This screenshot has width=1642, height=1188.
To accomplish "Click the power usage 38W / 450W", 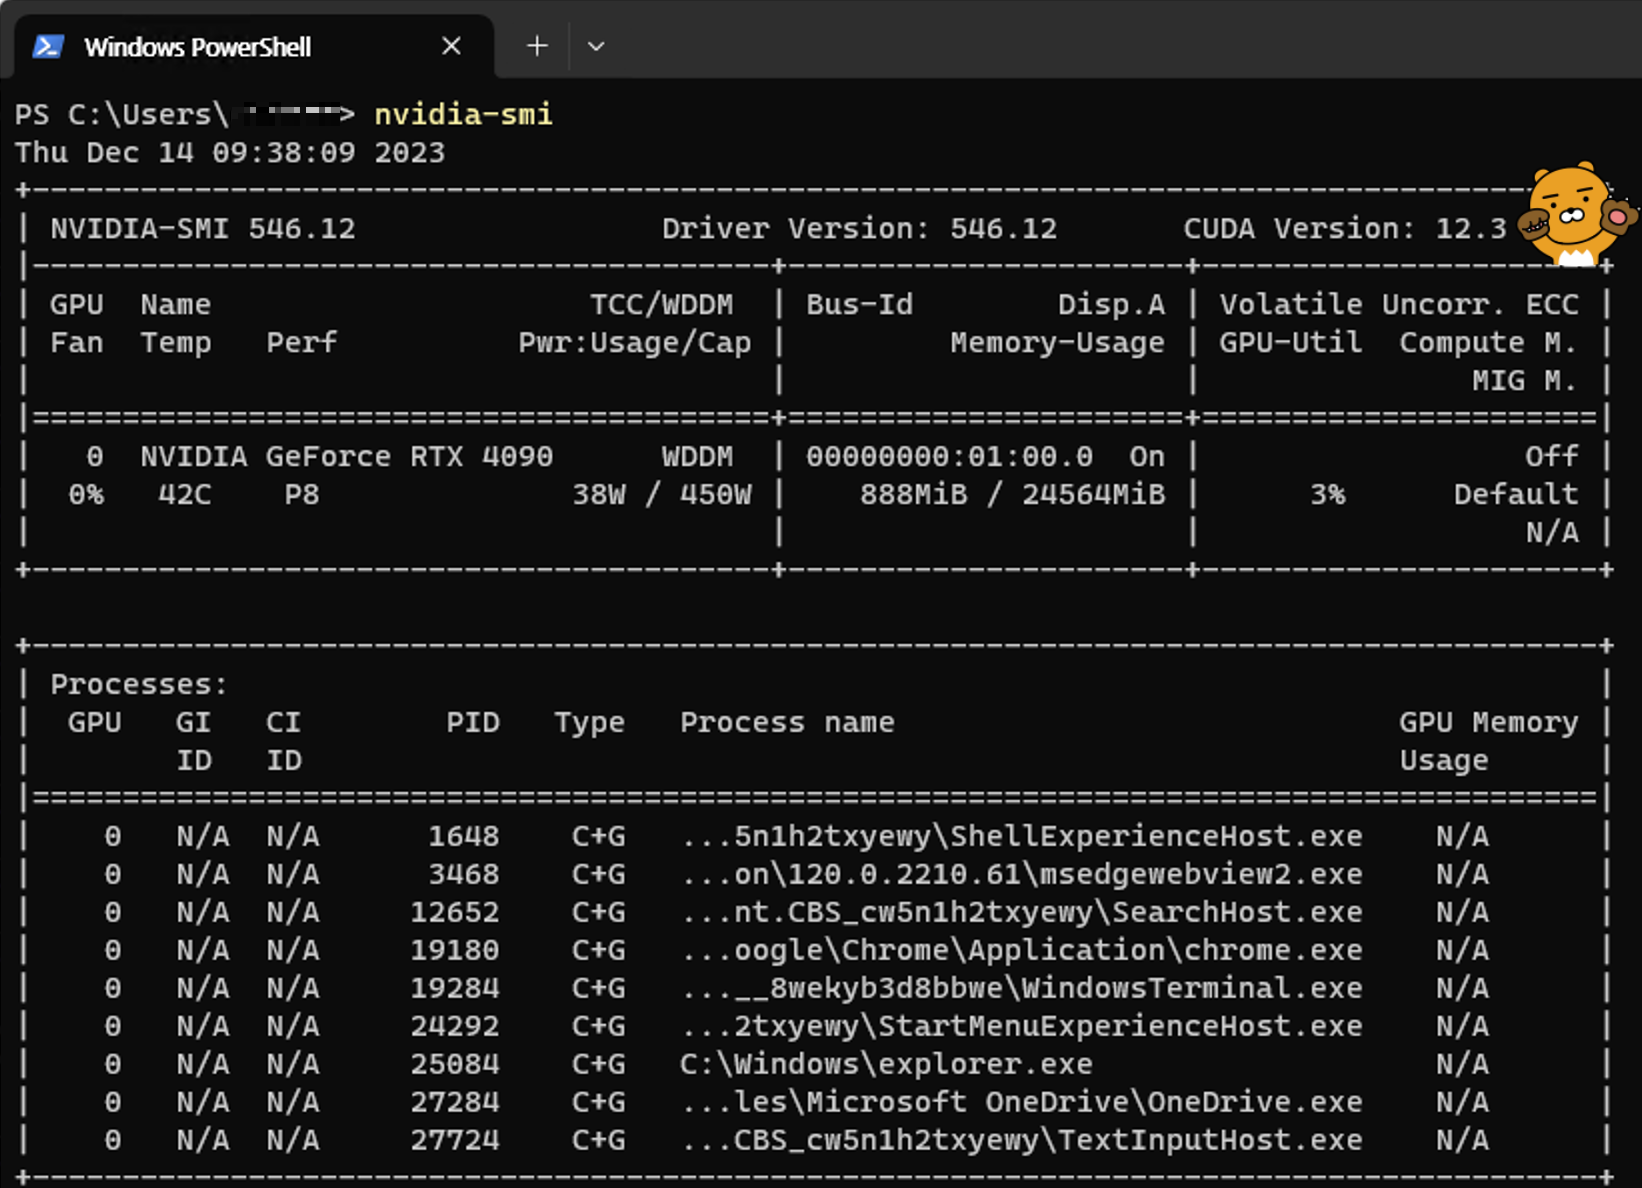I will [662, 495].
